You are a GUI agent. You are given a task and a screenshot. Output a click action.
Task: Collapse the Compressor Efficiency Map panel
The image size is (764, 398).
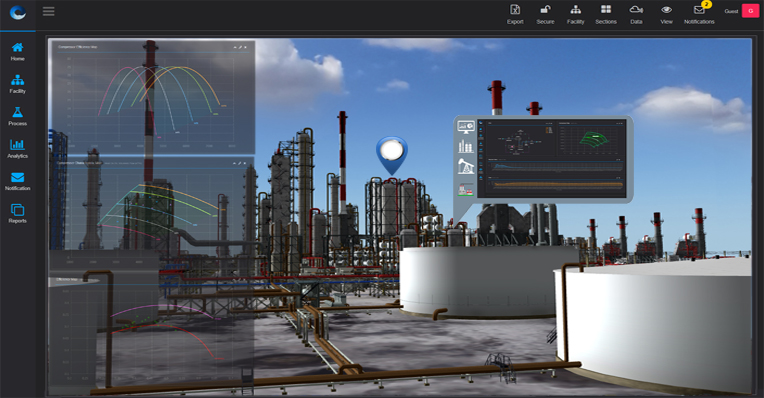point(235,47)
